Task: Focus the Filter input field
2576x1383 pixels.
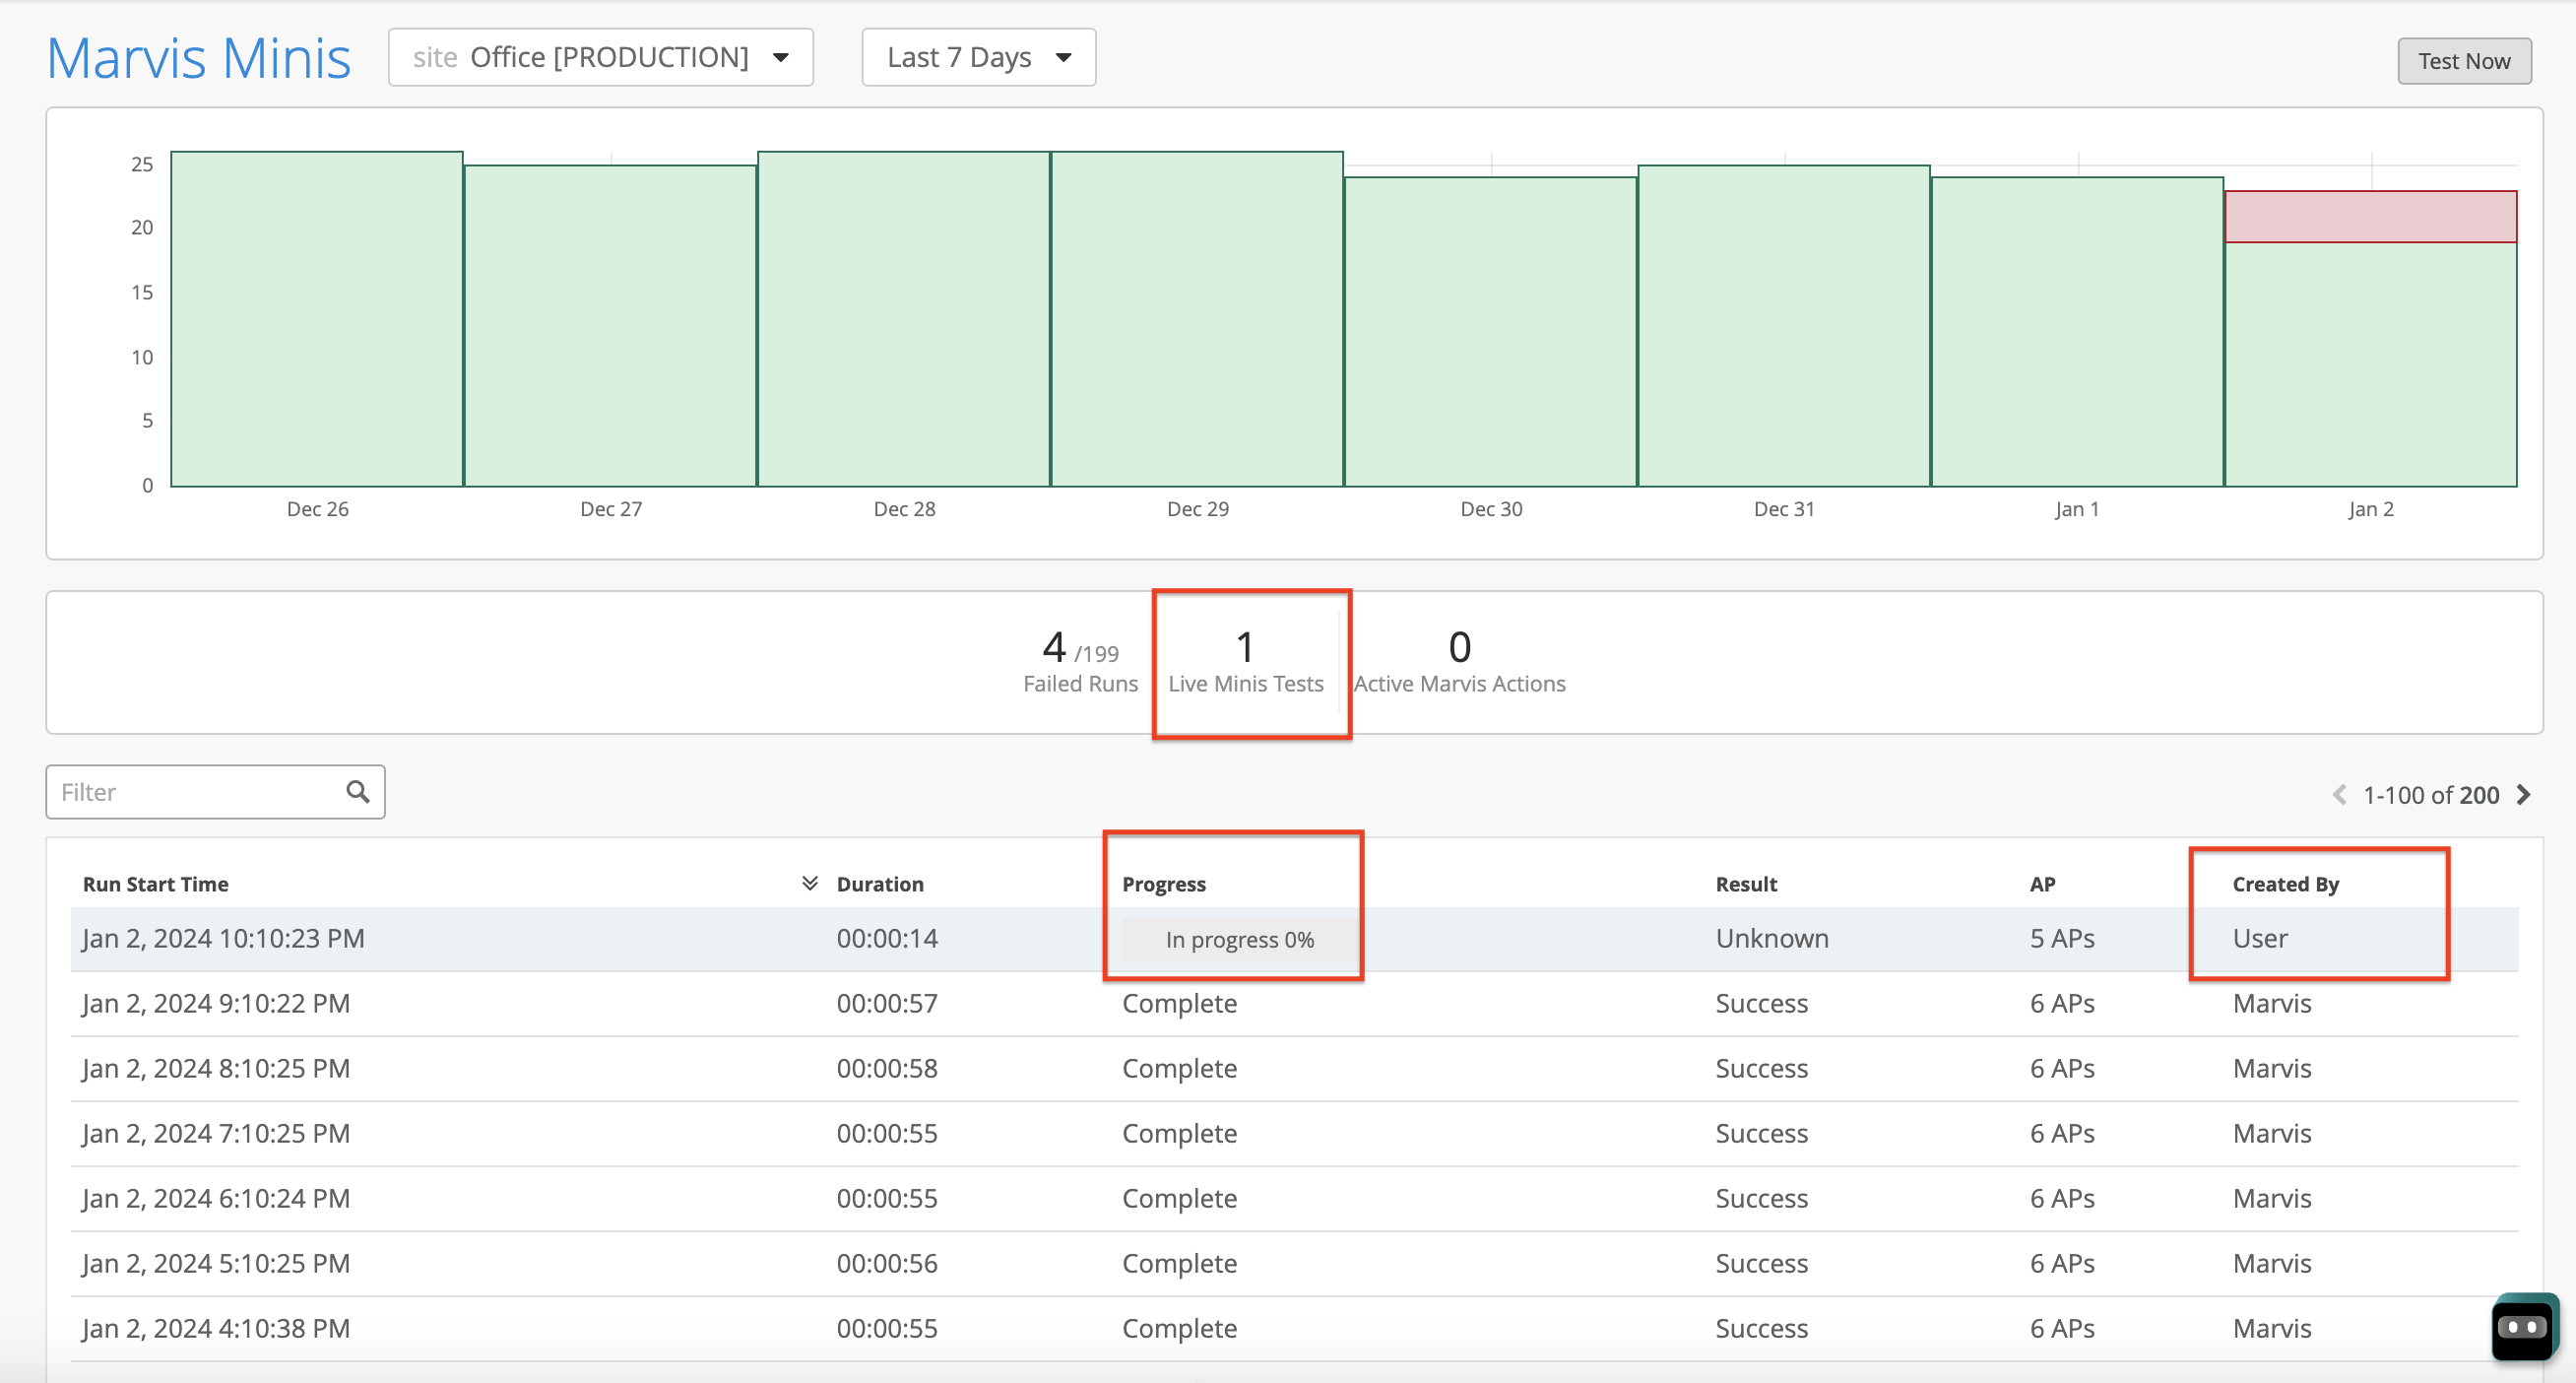Action: point(215,792)
